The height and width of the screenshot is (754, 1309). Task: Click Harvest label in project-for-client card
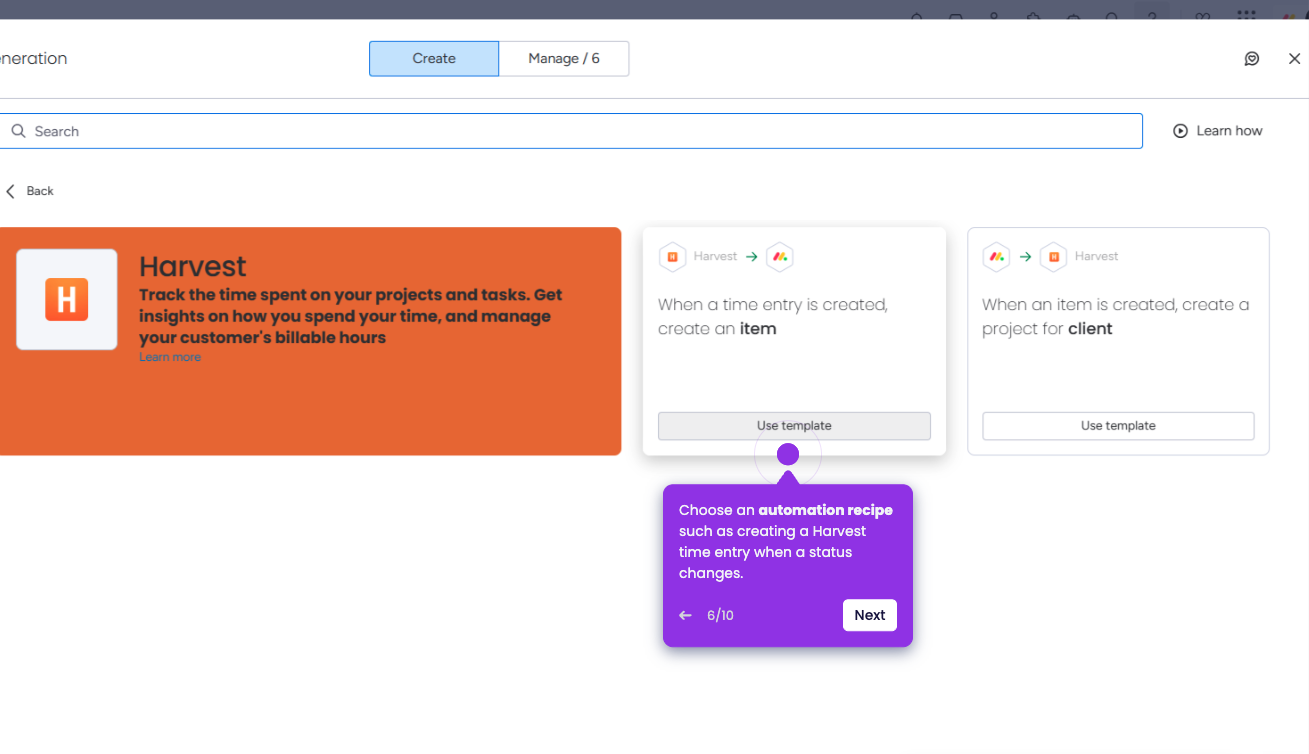point(1097,257)
